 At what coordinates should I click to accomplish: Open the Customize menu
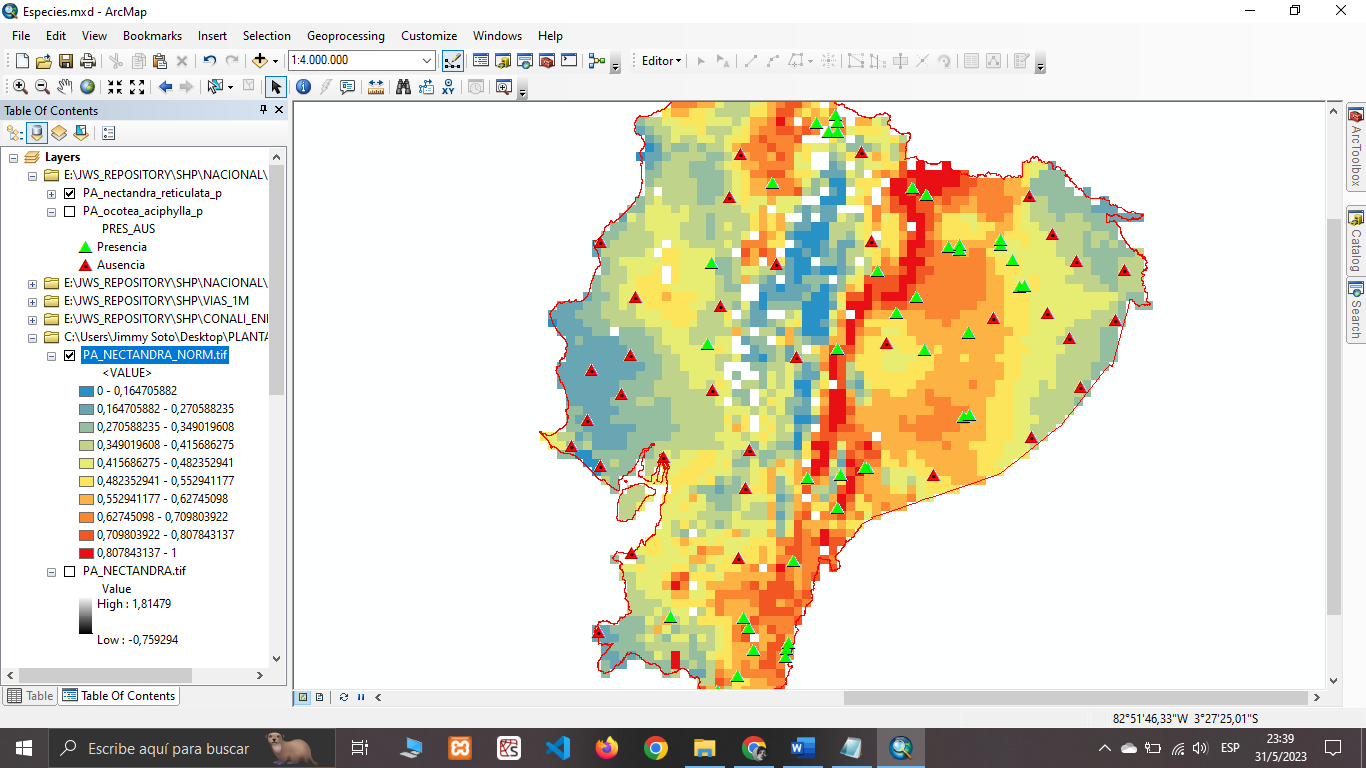click(x=429, y=35)
